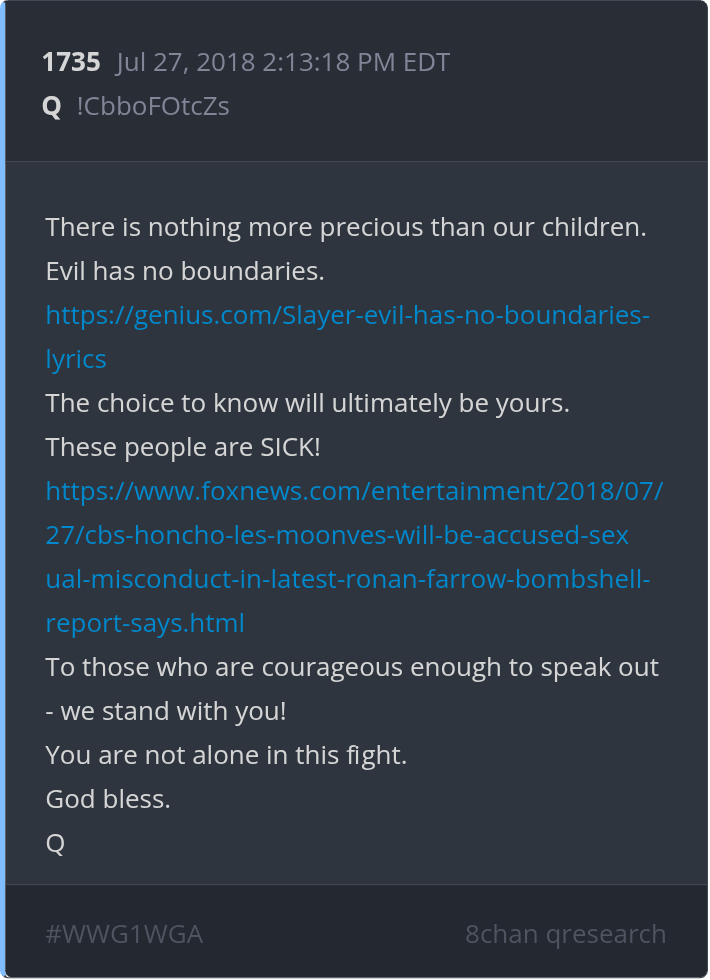Select the bold Q author name in header
Viewport: 710px width, 980px height.
pos(52,107)
